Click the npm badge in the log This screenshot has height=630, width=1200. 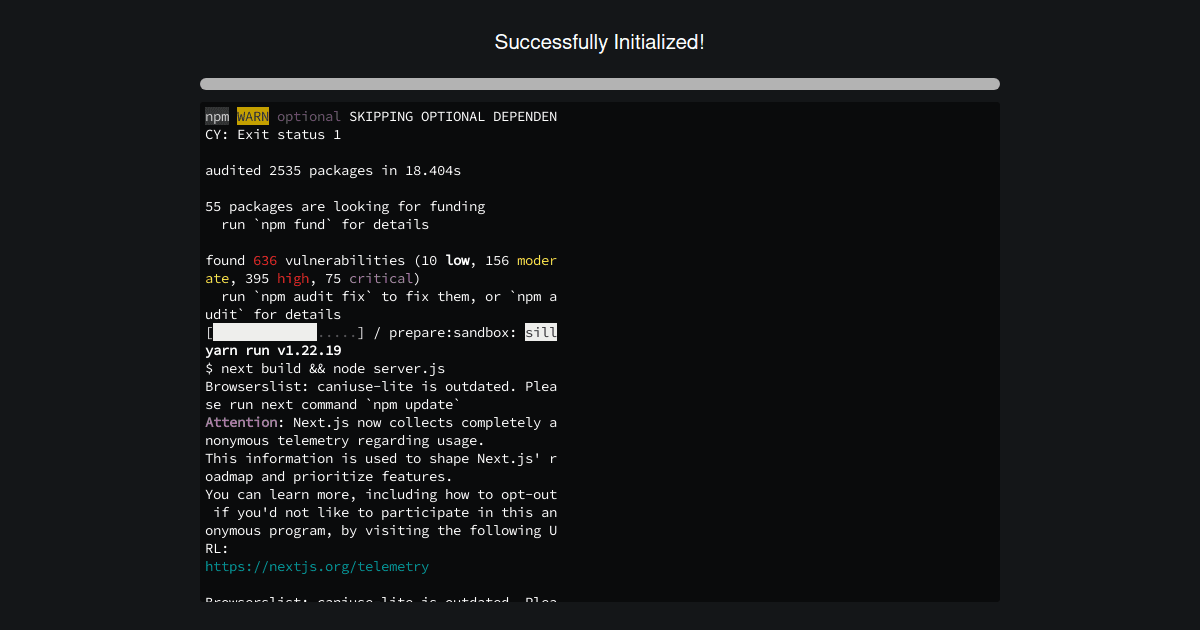point(216,116)
